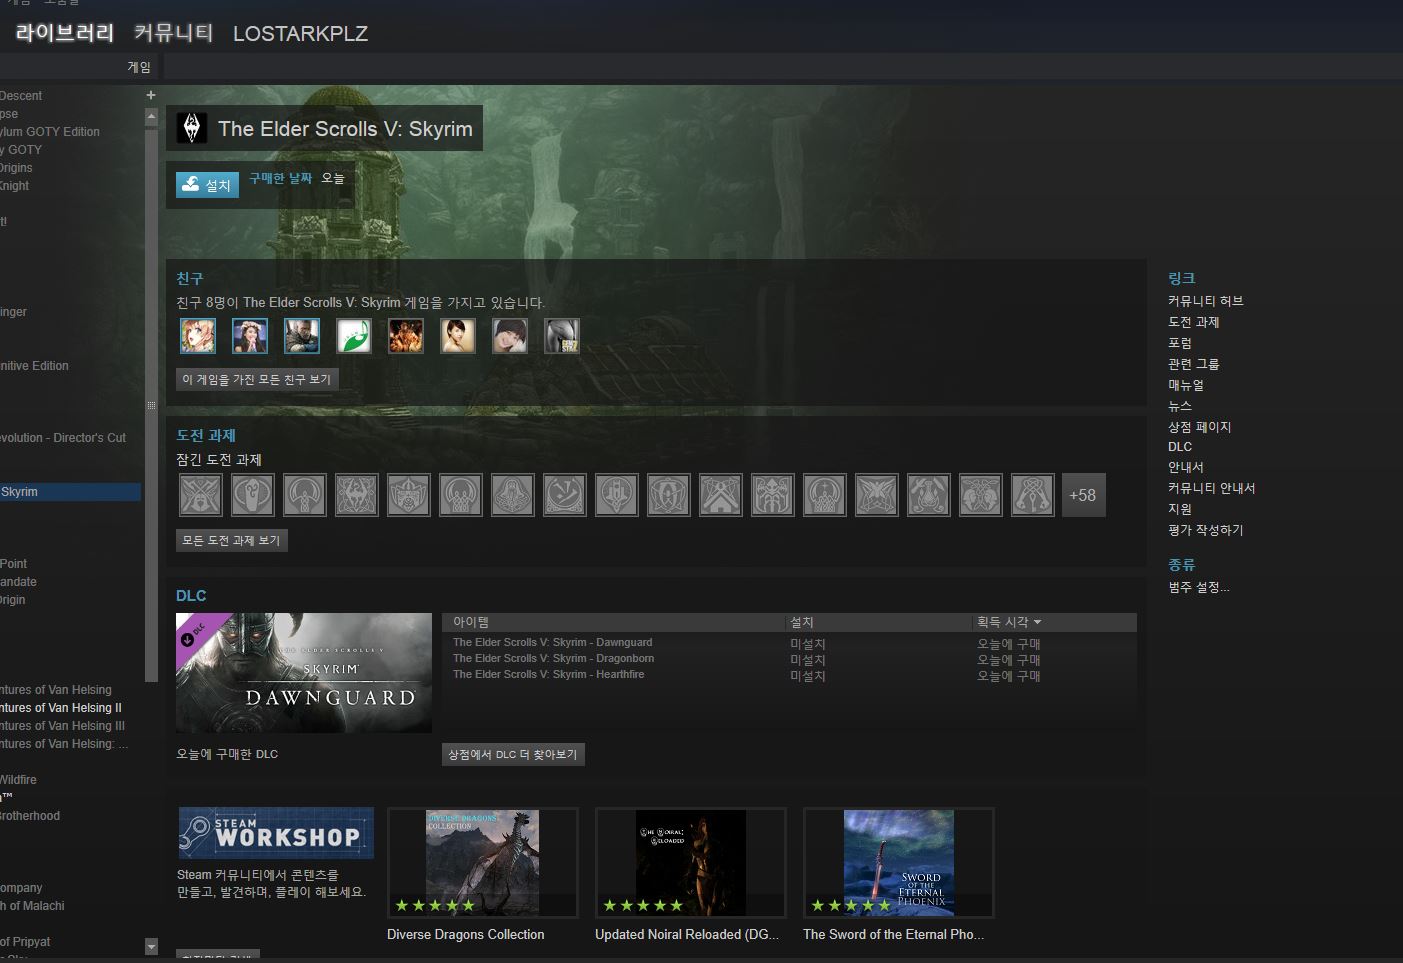The height and width of the screenshot is (963, 1403).
Task: Open Updated Noiral Reloaded workshop thumbnail
Action: pos(691,863)
